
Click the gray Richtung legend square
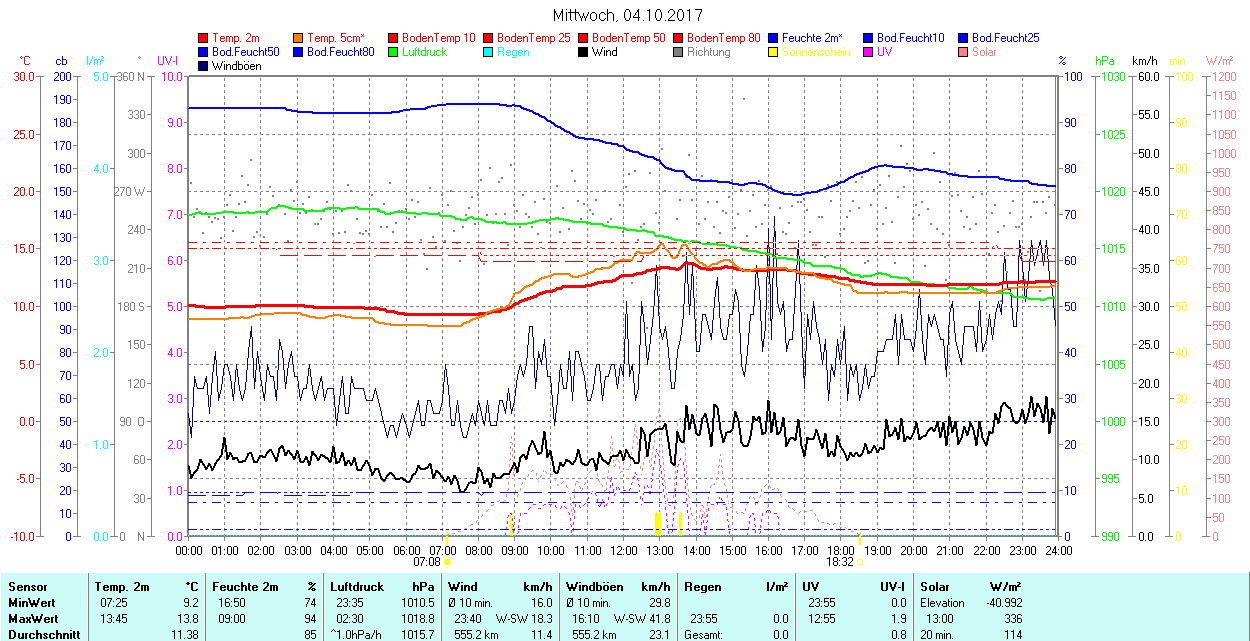(x=679, y=52)
